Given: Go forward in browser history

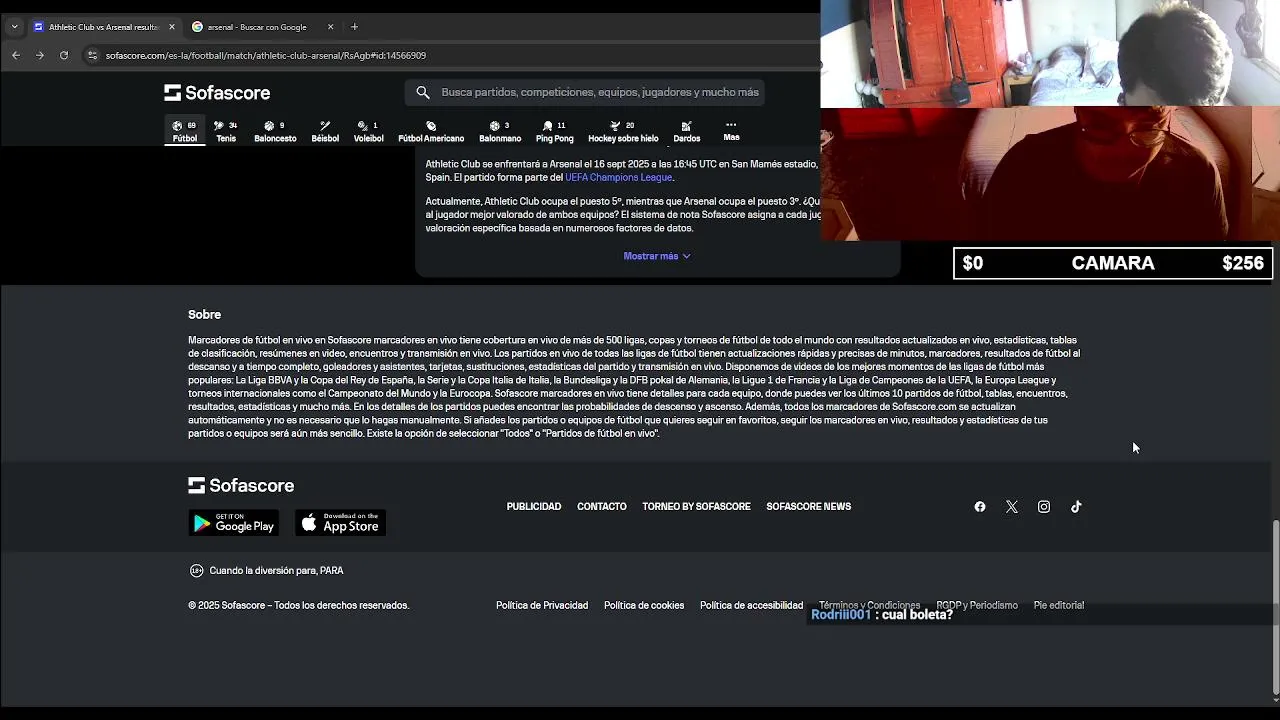Looking at the screenshot, I should [x=40, y=55].
